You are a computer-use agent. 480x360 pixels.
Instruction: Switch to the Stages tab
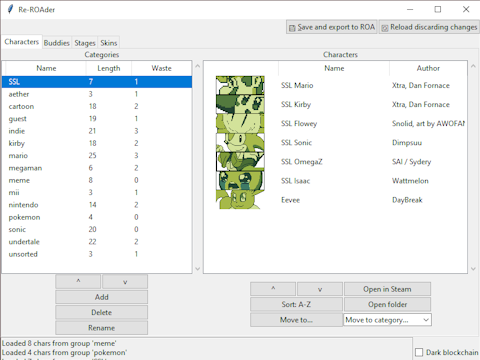click(85, 43)
